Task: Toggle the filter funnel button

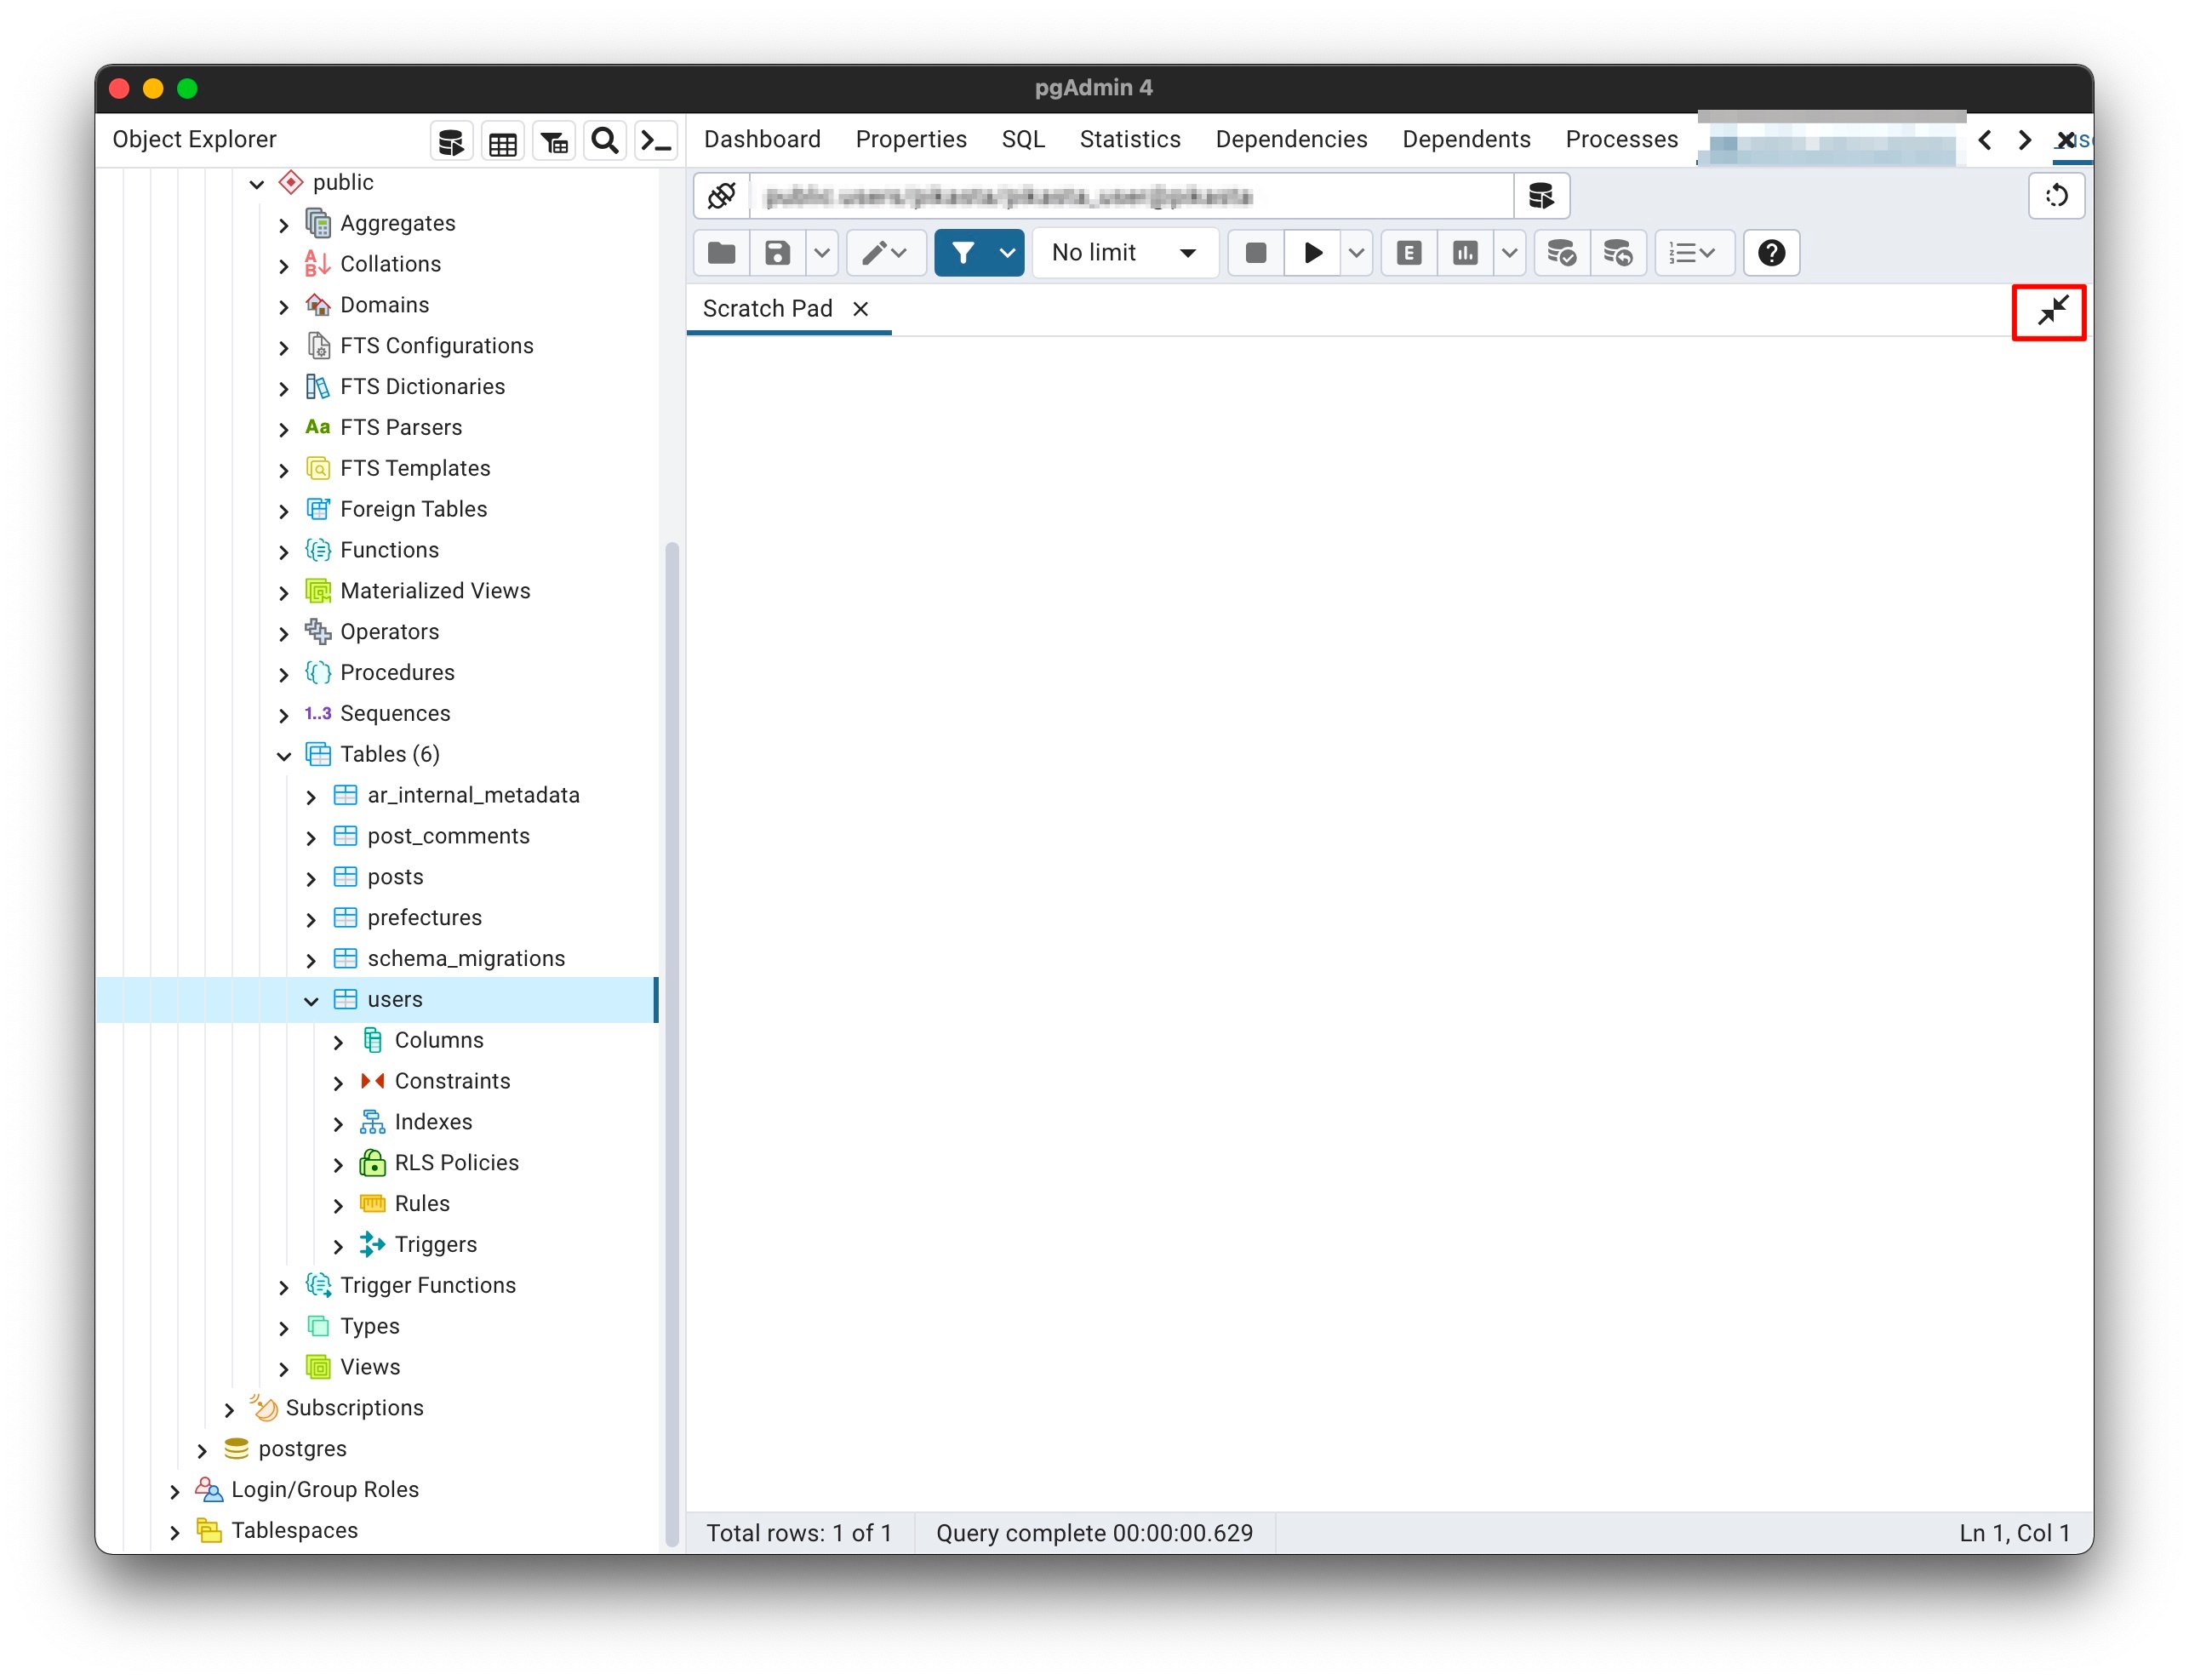Action: click(962, 253)
